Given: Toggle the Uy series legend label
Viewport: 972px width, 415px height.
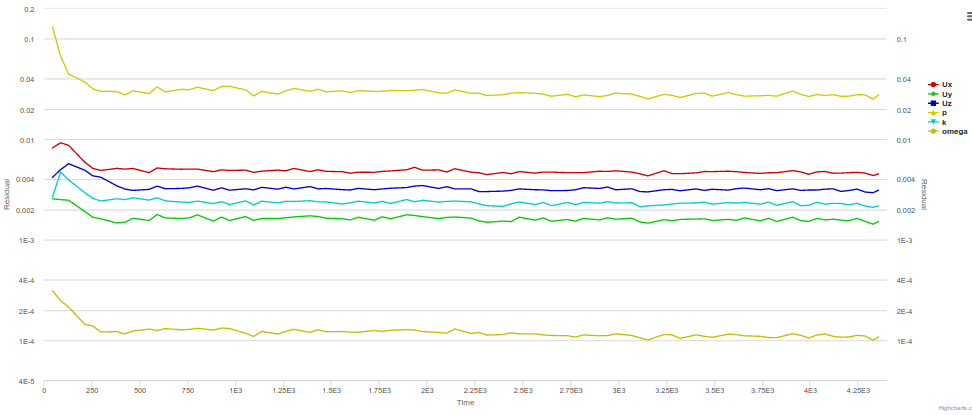Looking at the screenshot, I should click(947, 94).
